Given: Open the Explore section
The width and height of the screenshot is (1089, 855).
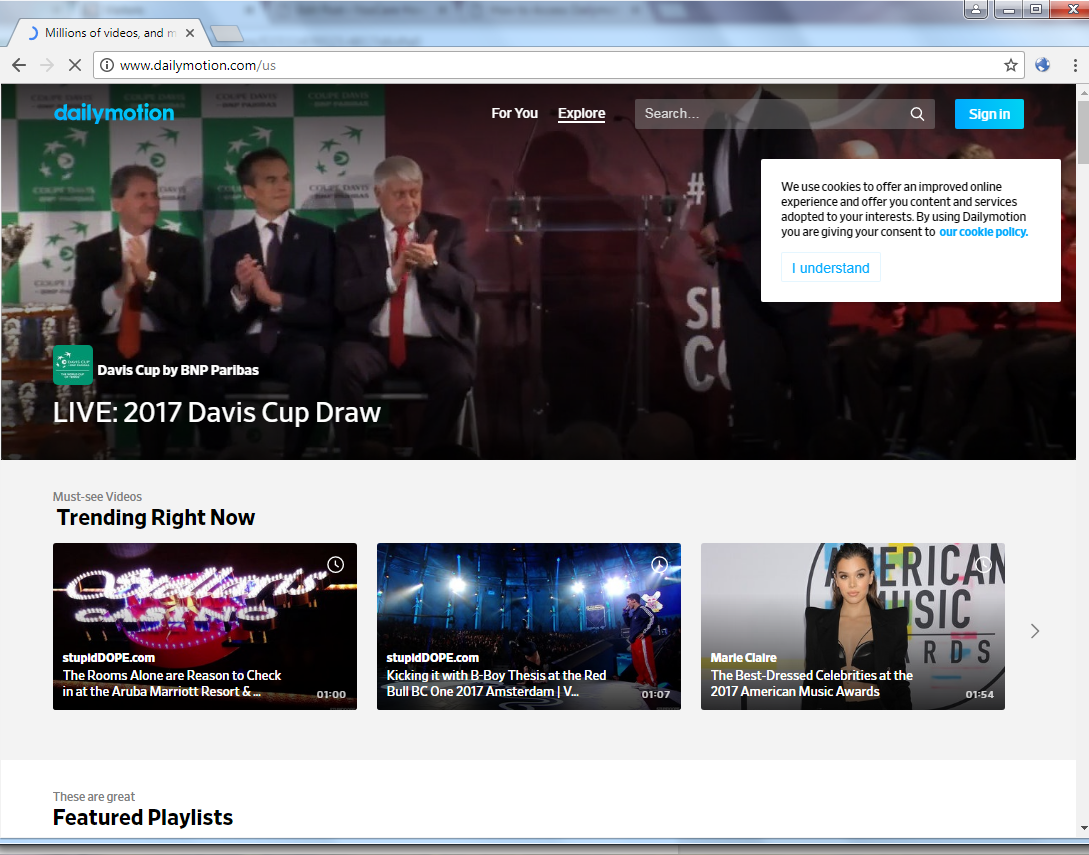Looking at the screenshot, I should pyautogui.click(x=581, y=113).
